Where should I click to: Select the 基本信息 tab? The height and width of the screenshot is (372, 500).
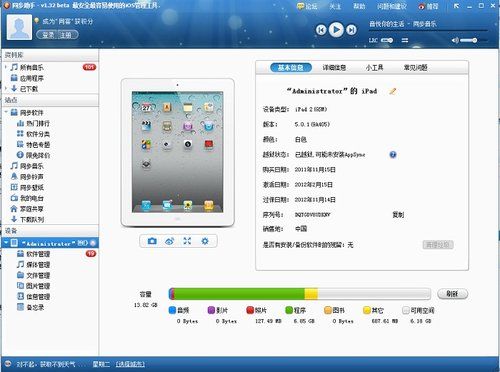(291, 68)
